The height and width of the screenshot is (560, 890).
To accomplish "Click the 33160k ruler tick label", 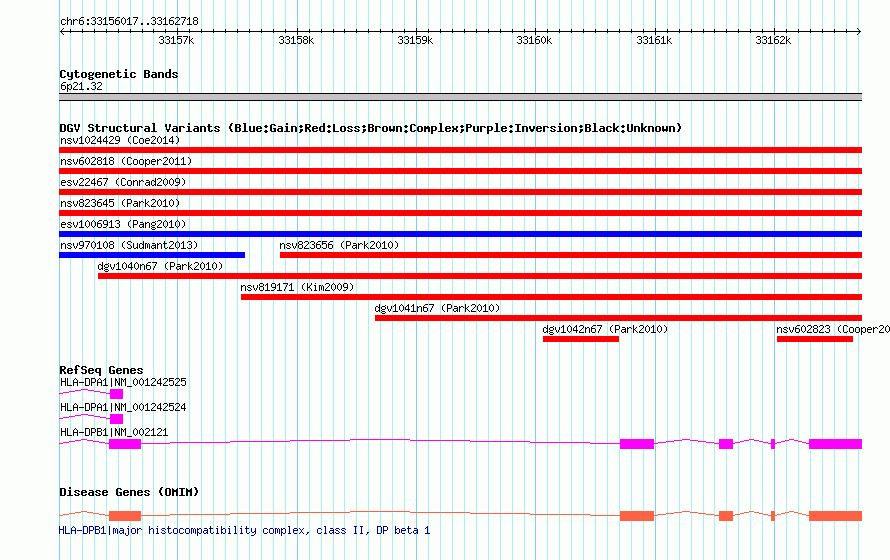I will [x=534, y=40].
